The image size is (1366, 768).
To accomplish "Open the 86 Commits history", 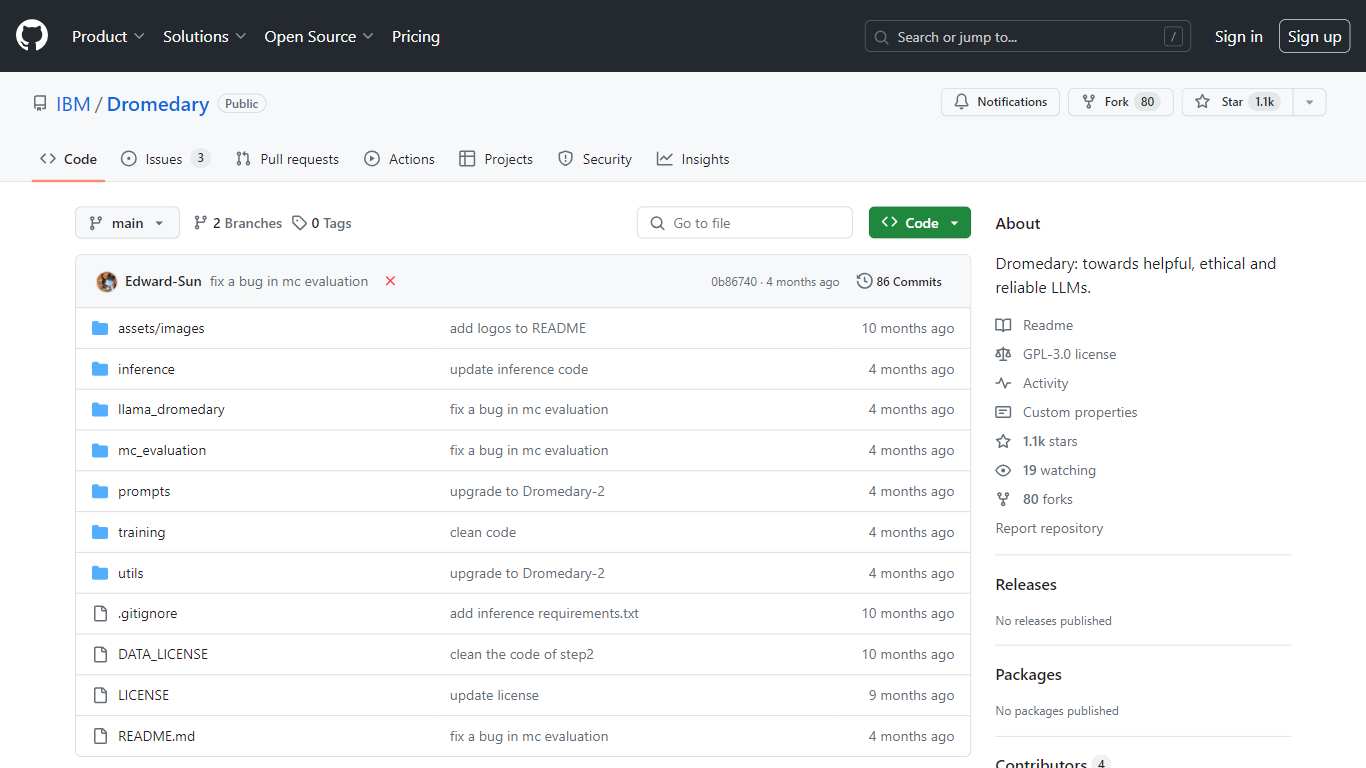I will pyautogui.click(x=899, y=282).
